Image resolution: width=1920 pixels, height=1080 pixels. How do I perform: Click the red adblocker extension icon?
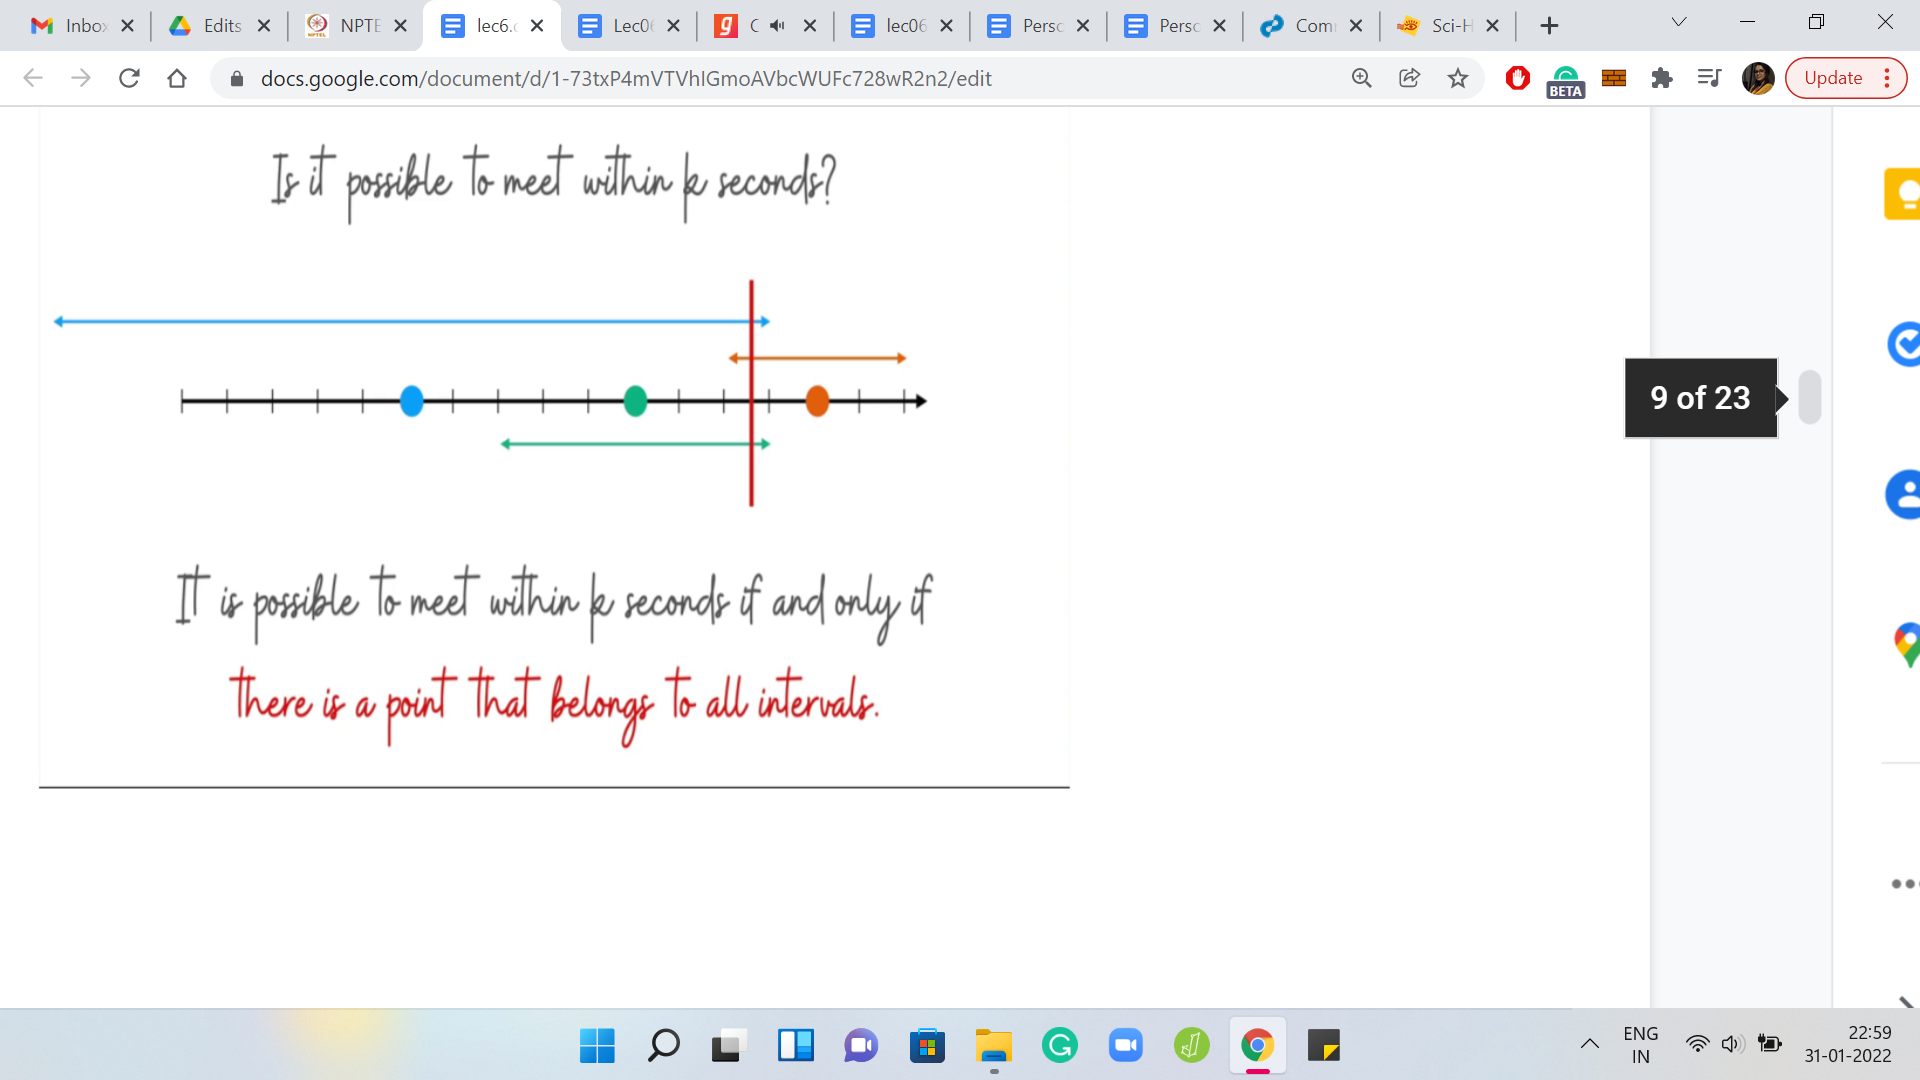point(1517,78)
